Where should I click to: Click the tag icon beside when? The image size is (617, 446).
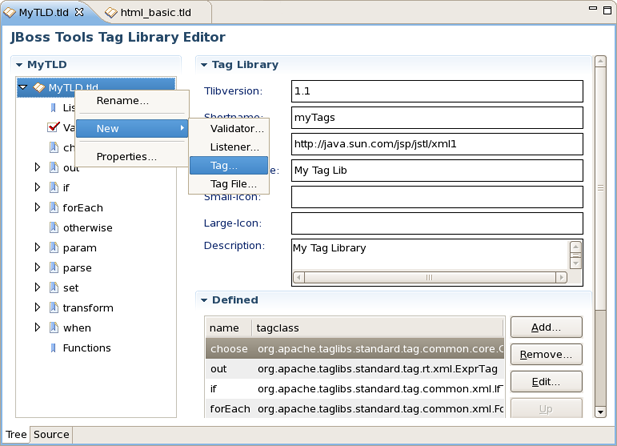pos(54,328)
